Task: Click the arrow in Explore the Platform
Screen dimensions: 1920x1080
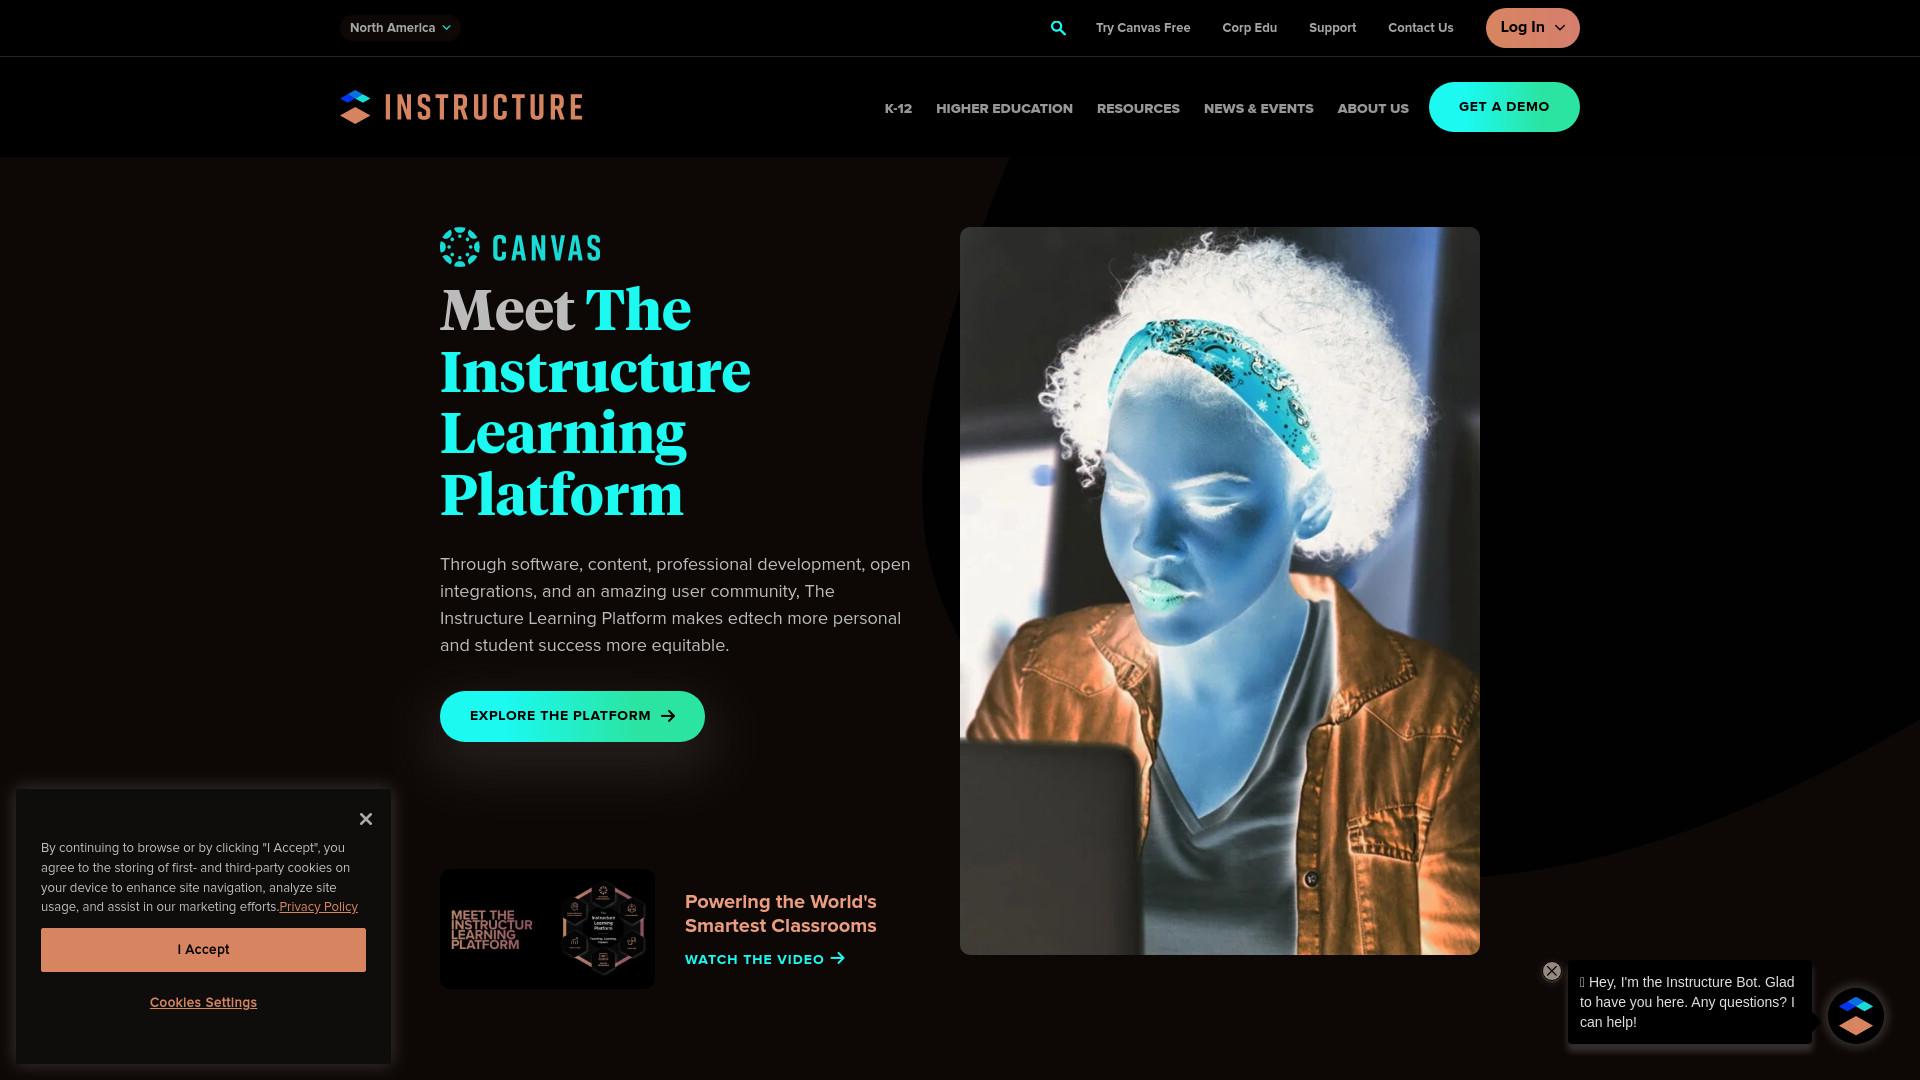Action: (668, 716)
